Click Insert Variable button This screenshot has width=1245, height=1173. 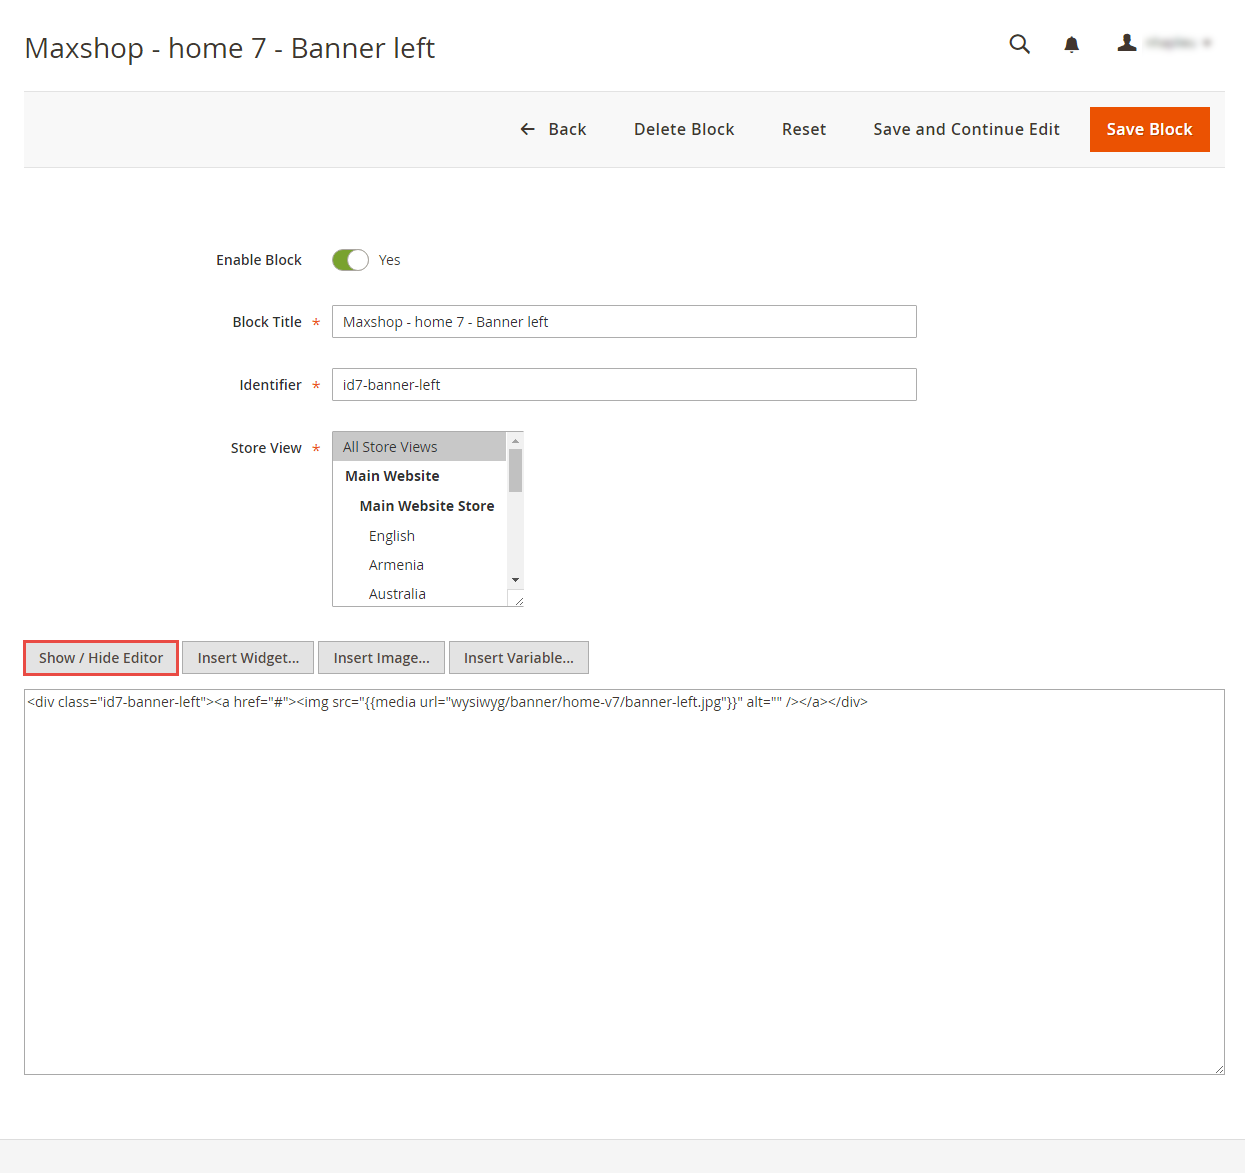[x=518, y=658]
